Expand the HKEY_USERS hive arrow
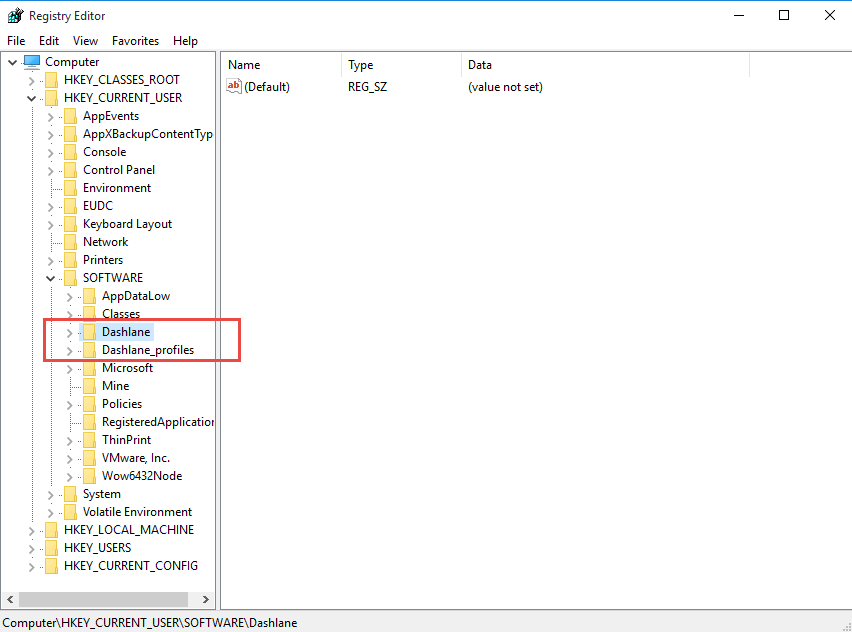 (x=31, y=548)
